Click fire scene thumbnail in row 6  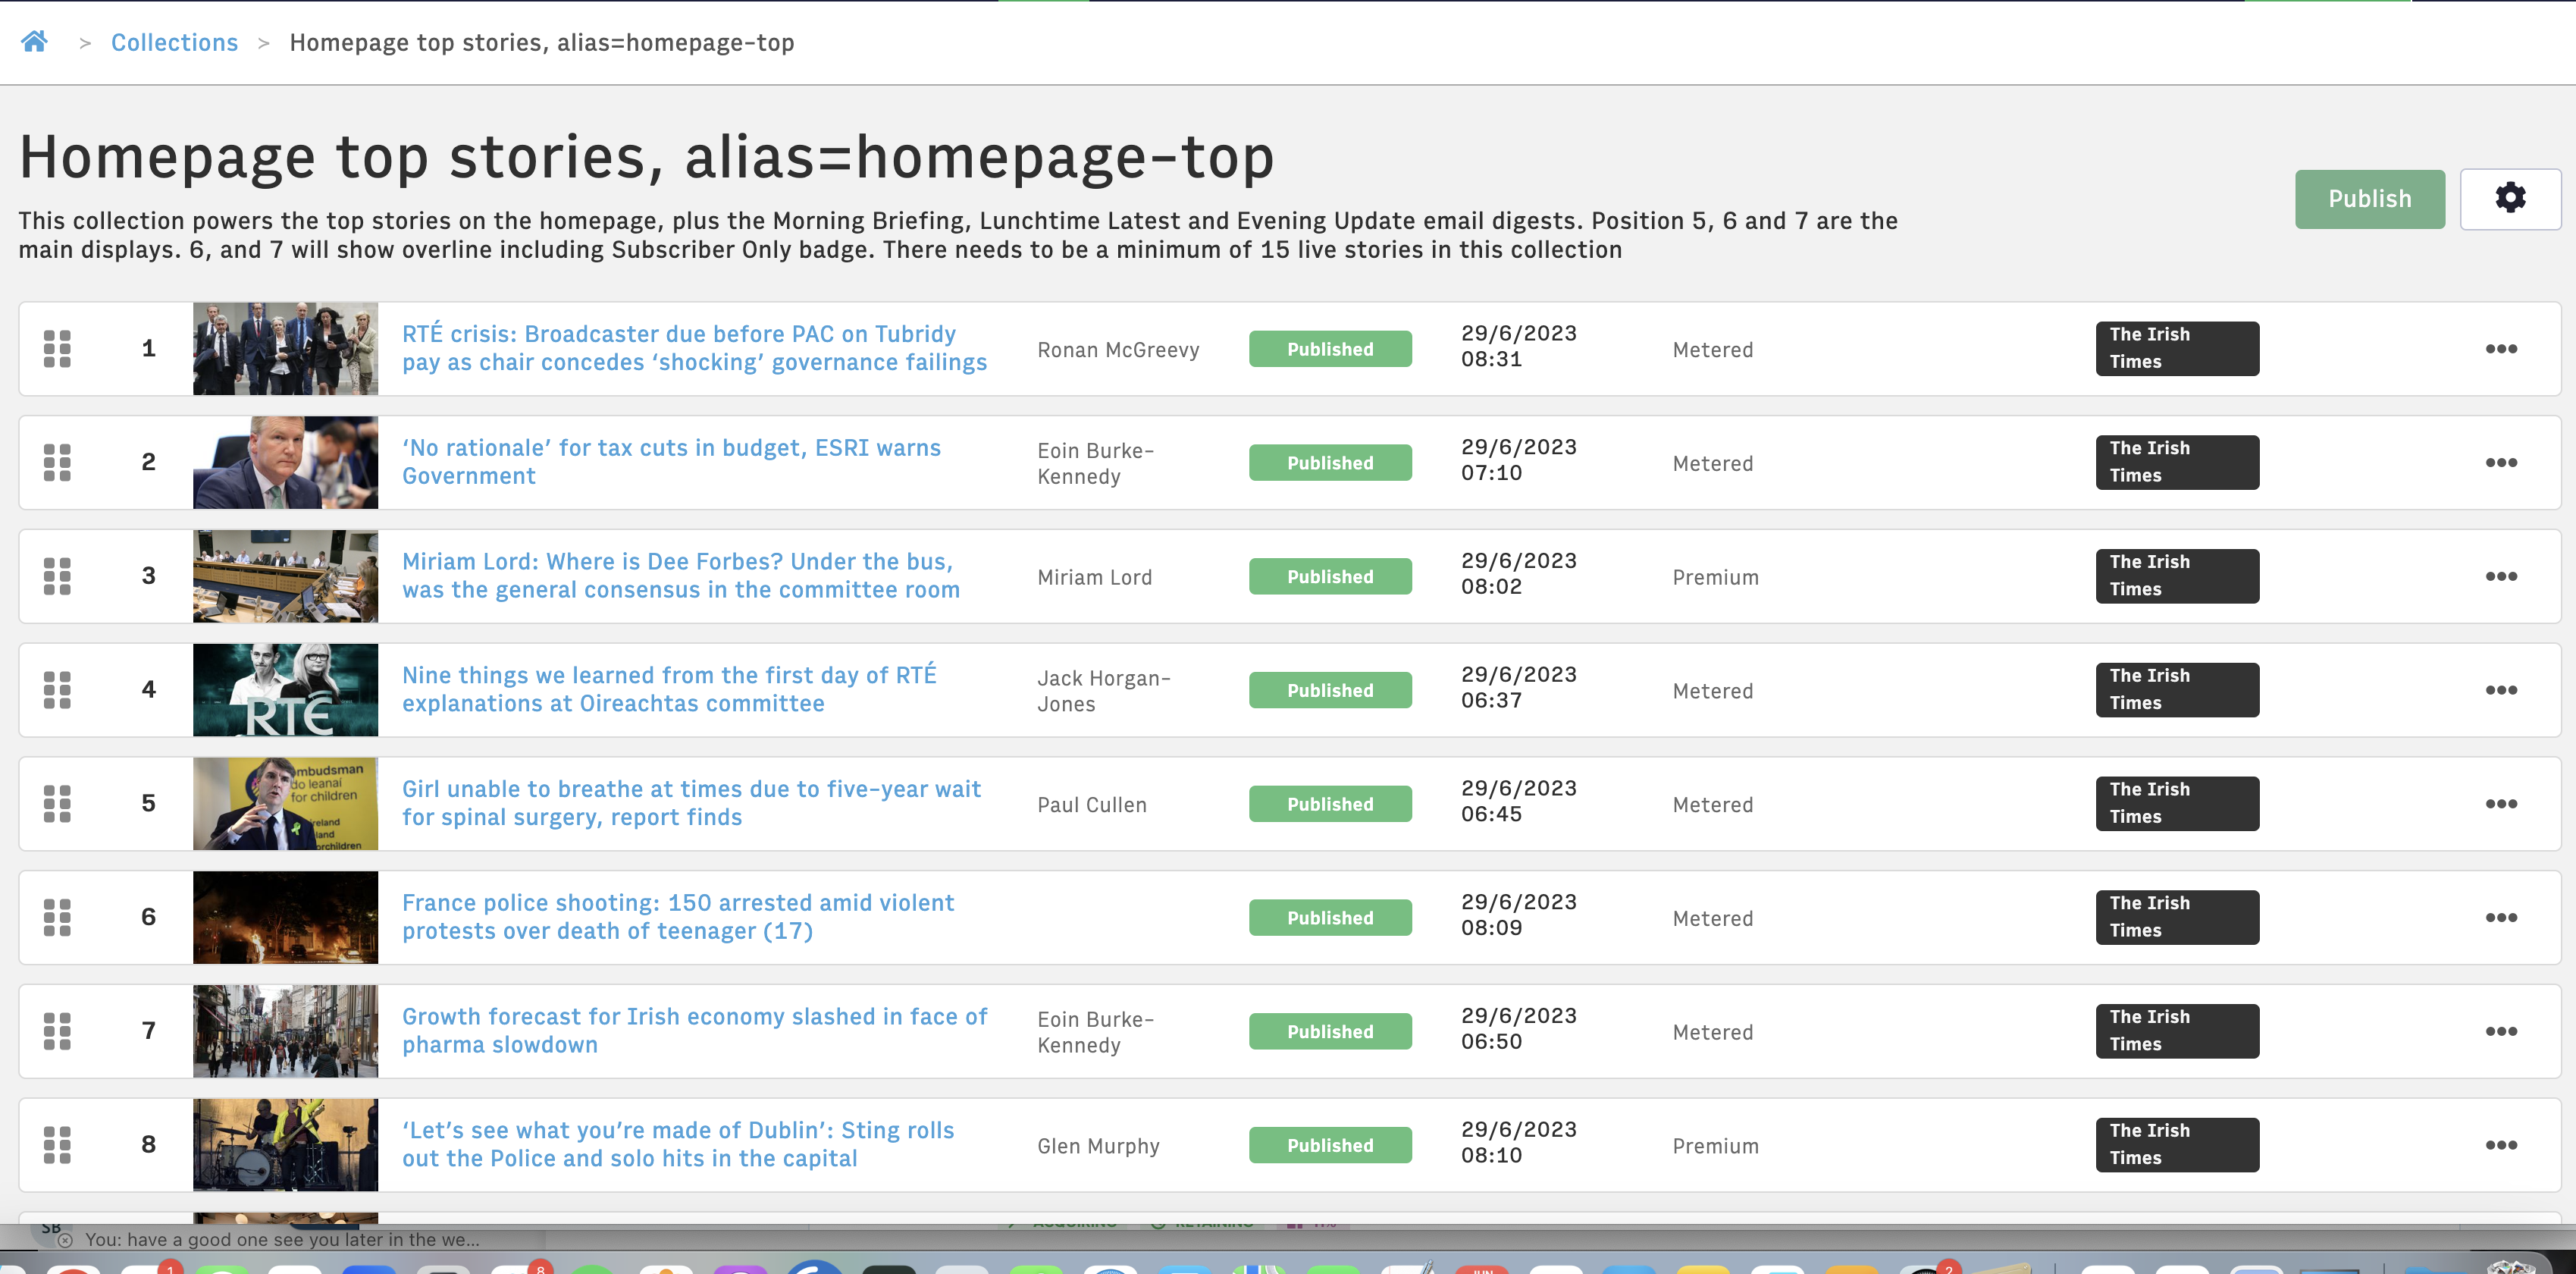(x=285, y=918)
